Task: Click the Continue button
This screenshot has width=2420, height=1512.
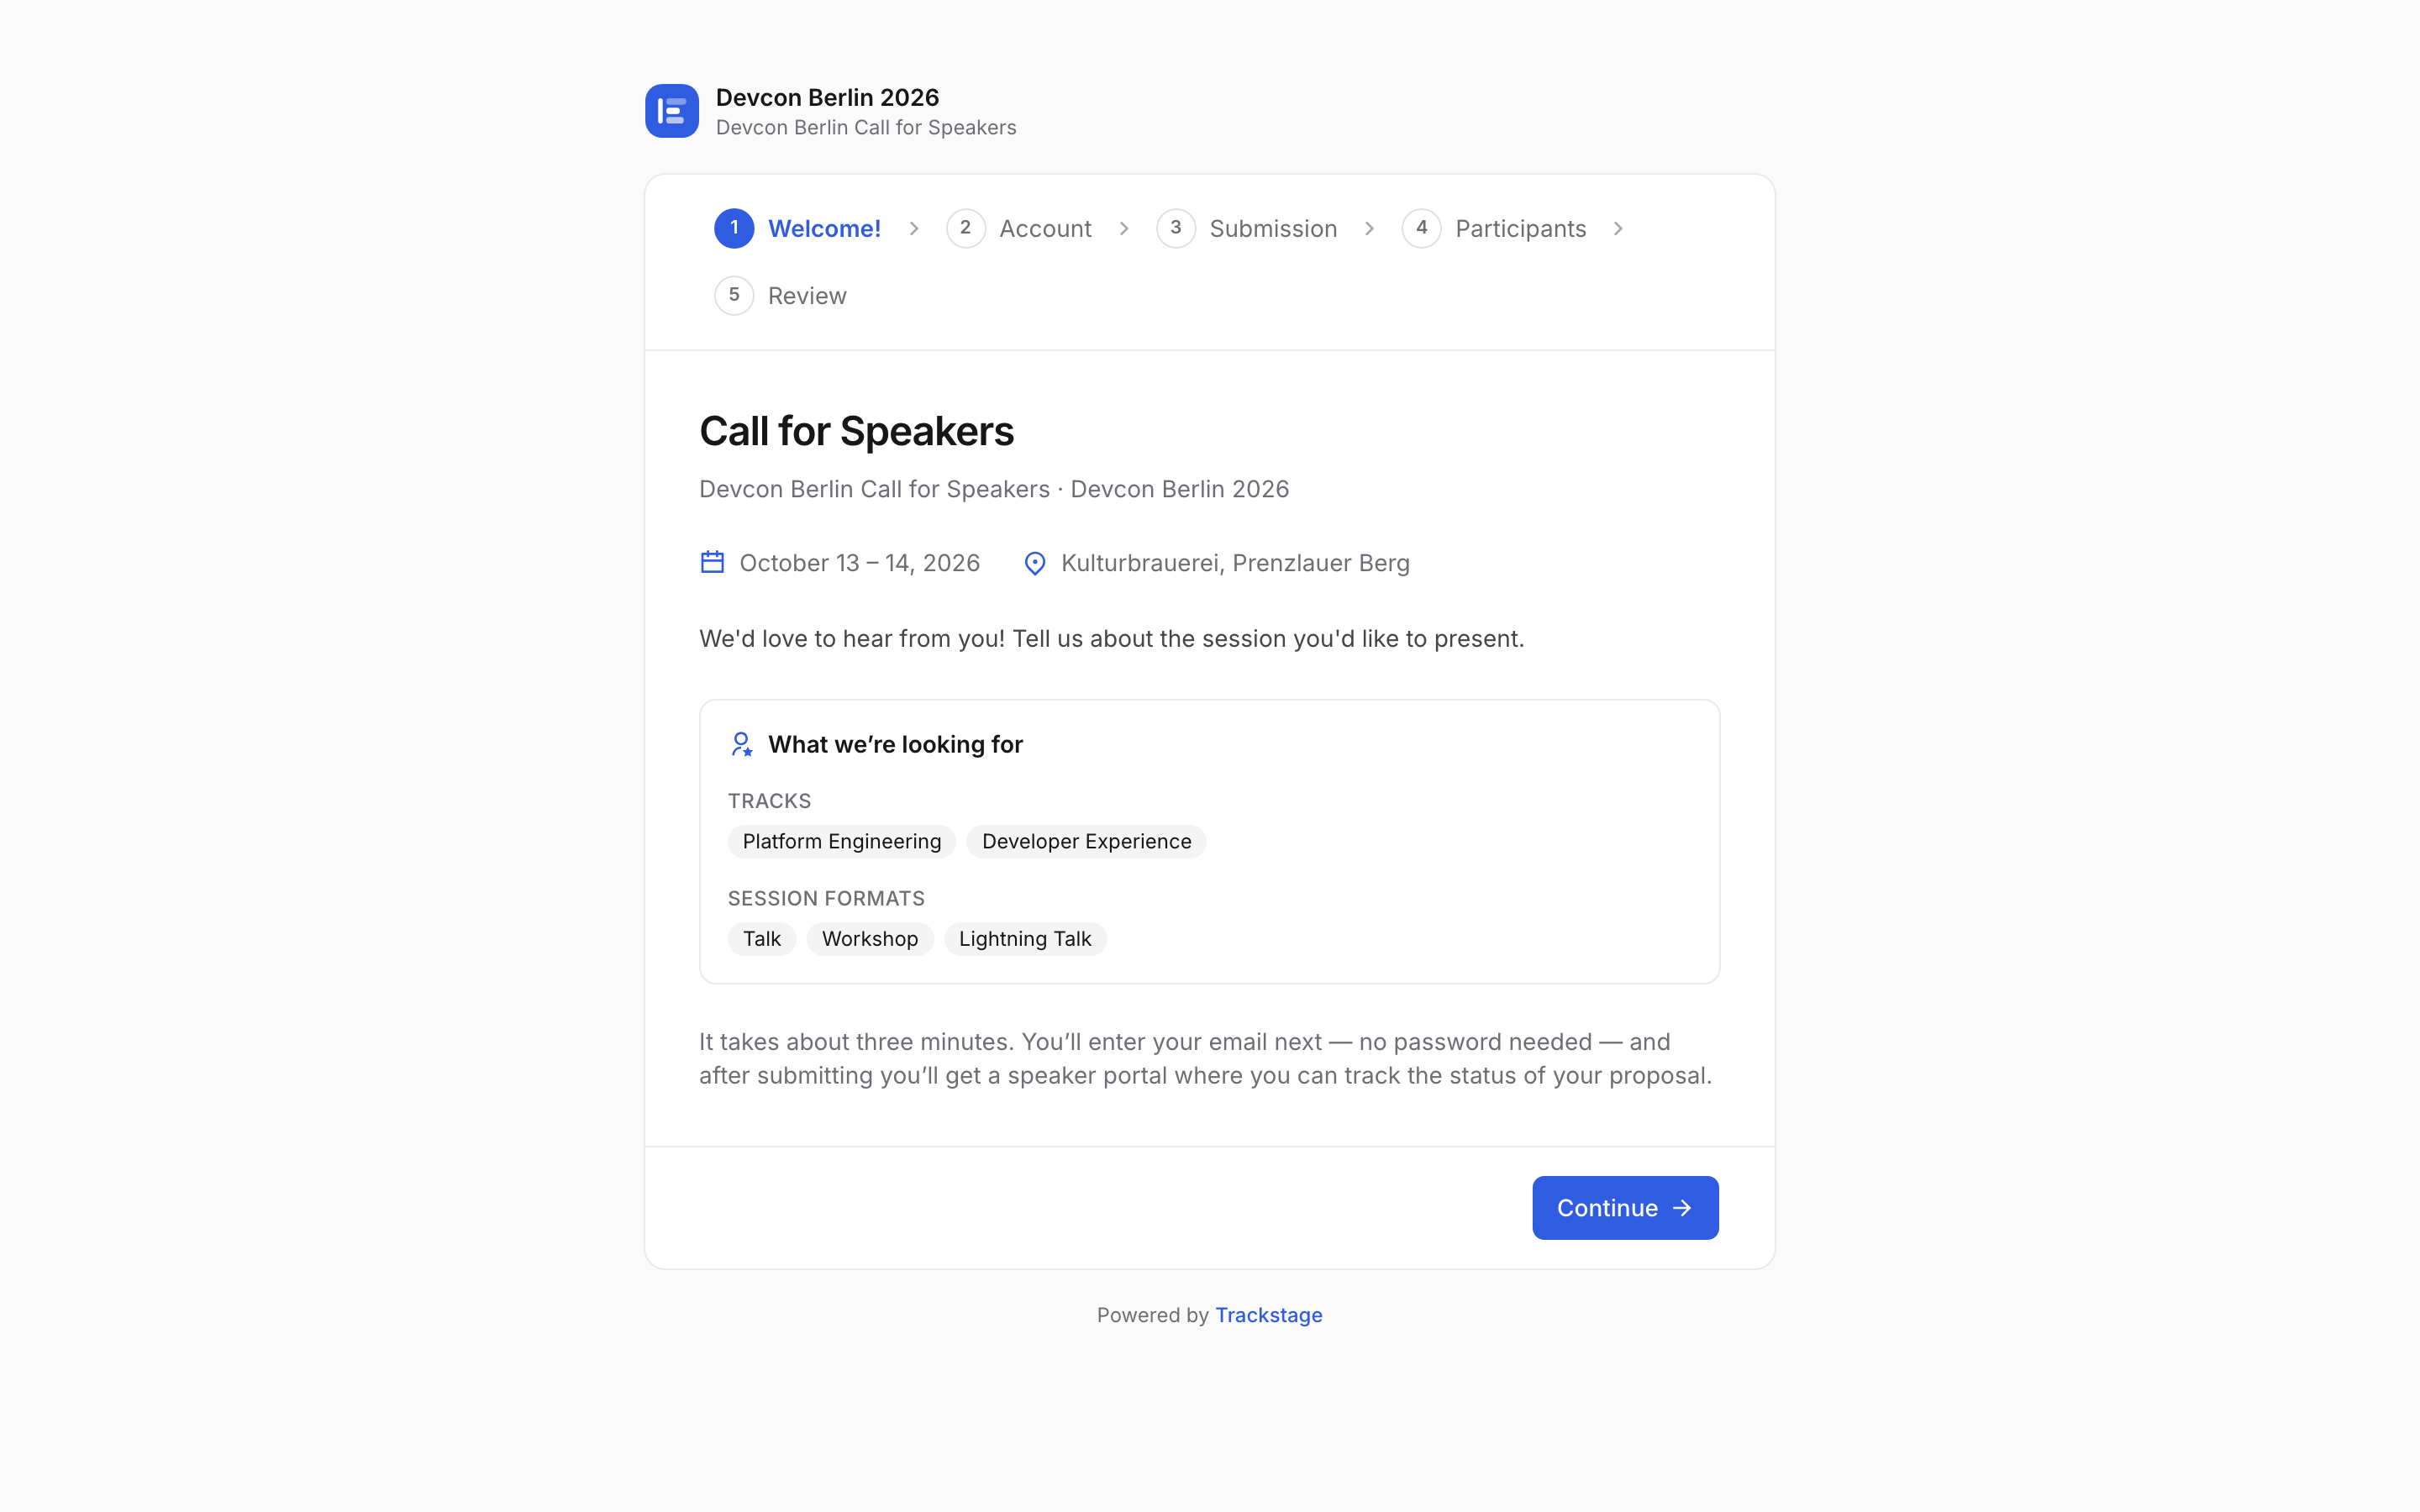Action: click(1625, 1208)
